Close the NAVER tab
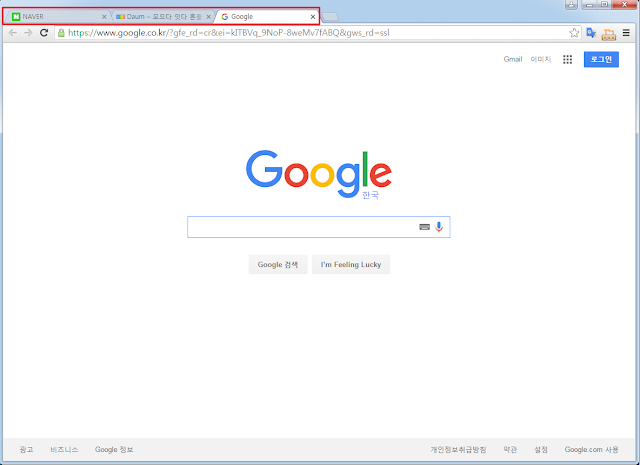The image size is (640, 465). tap(104, 17)
